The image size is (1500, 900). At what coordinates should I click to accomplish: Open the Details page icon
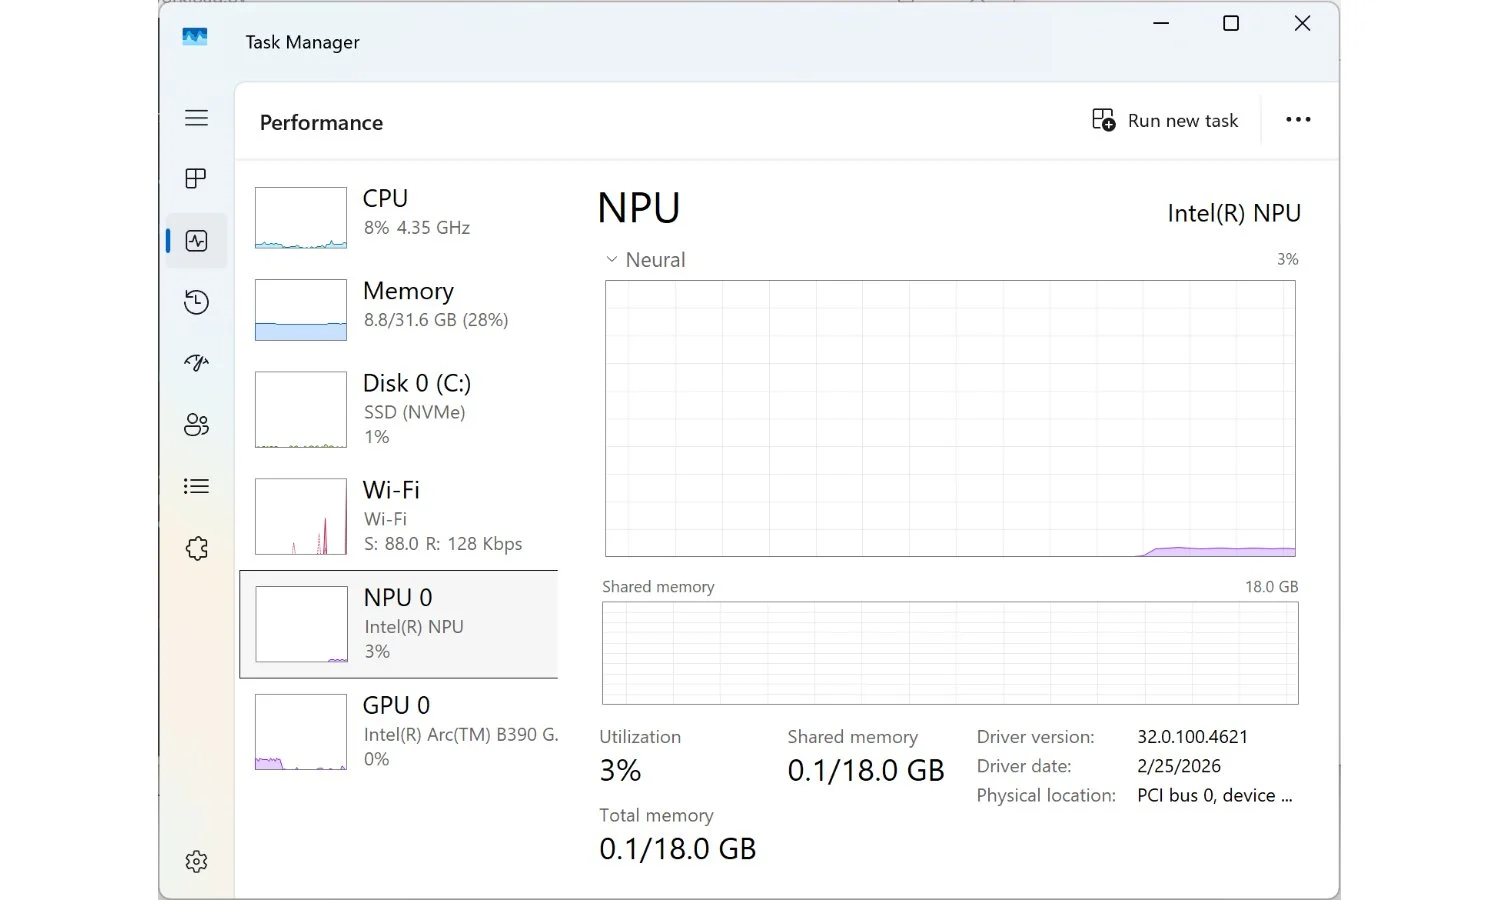click(x=196, y=486)
